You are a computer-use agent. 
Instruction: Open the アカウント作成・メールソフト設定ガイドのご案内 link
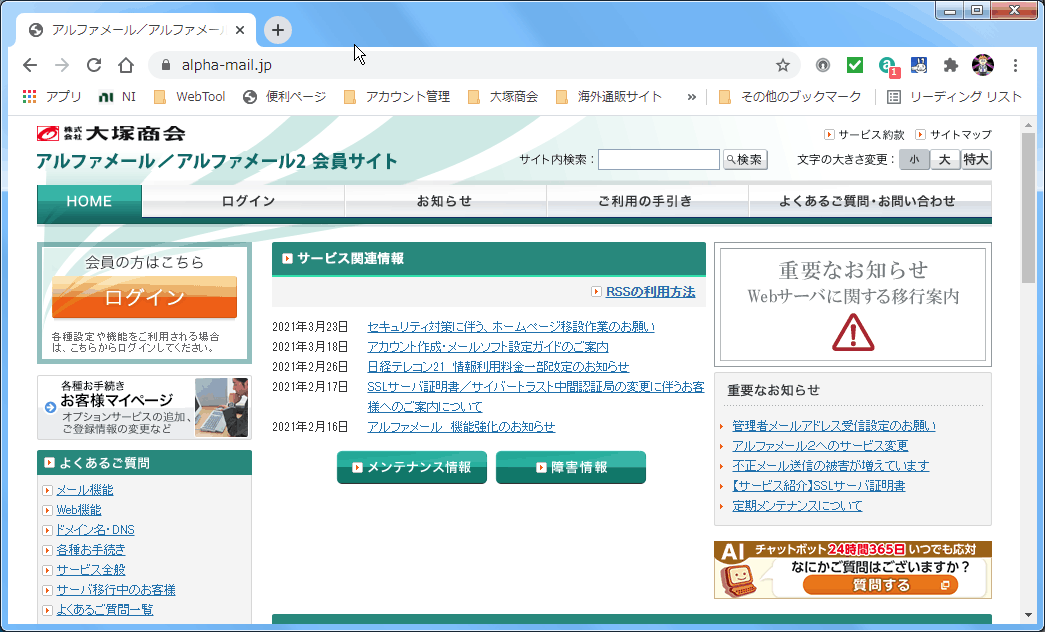pos(488,347)
